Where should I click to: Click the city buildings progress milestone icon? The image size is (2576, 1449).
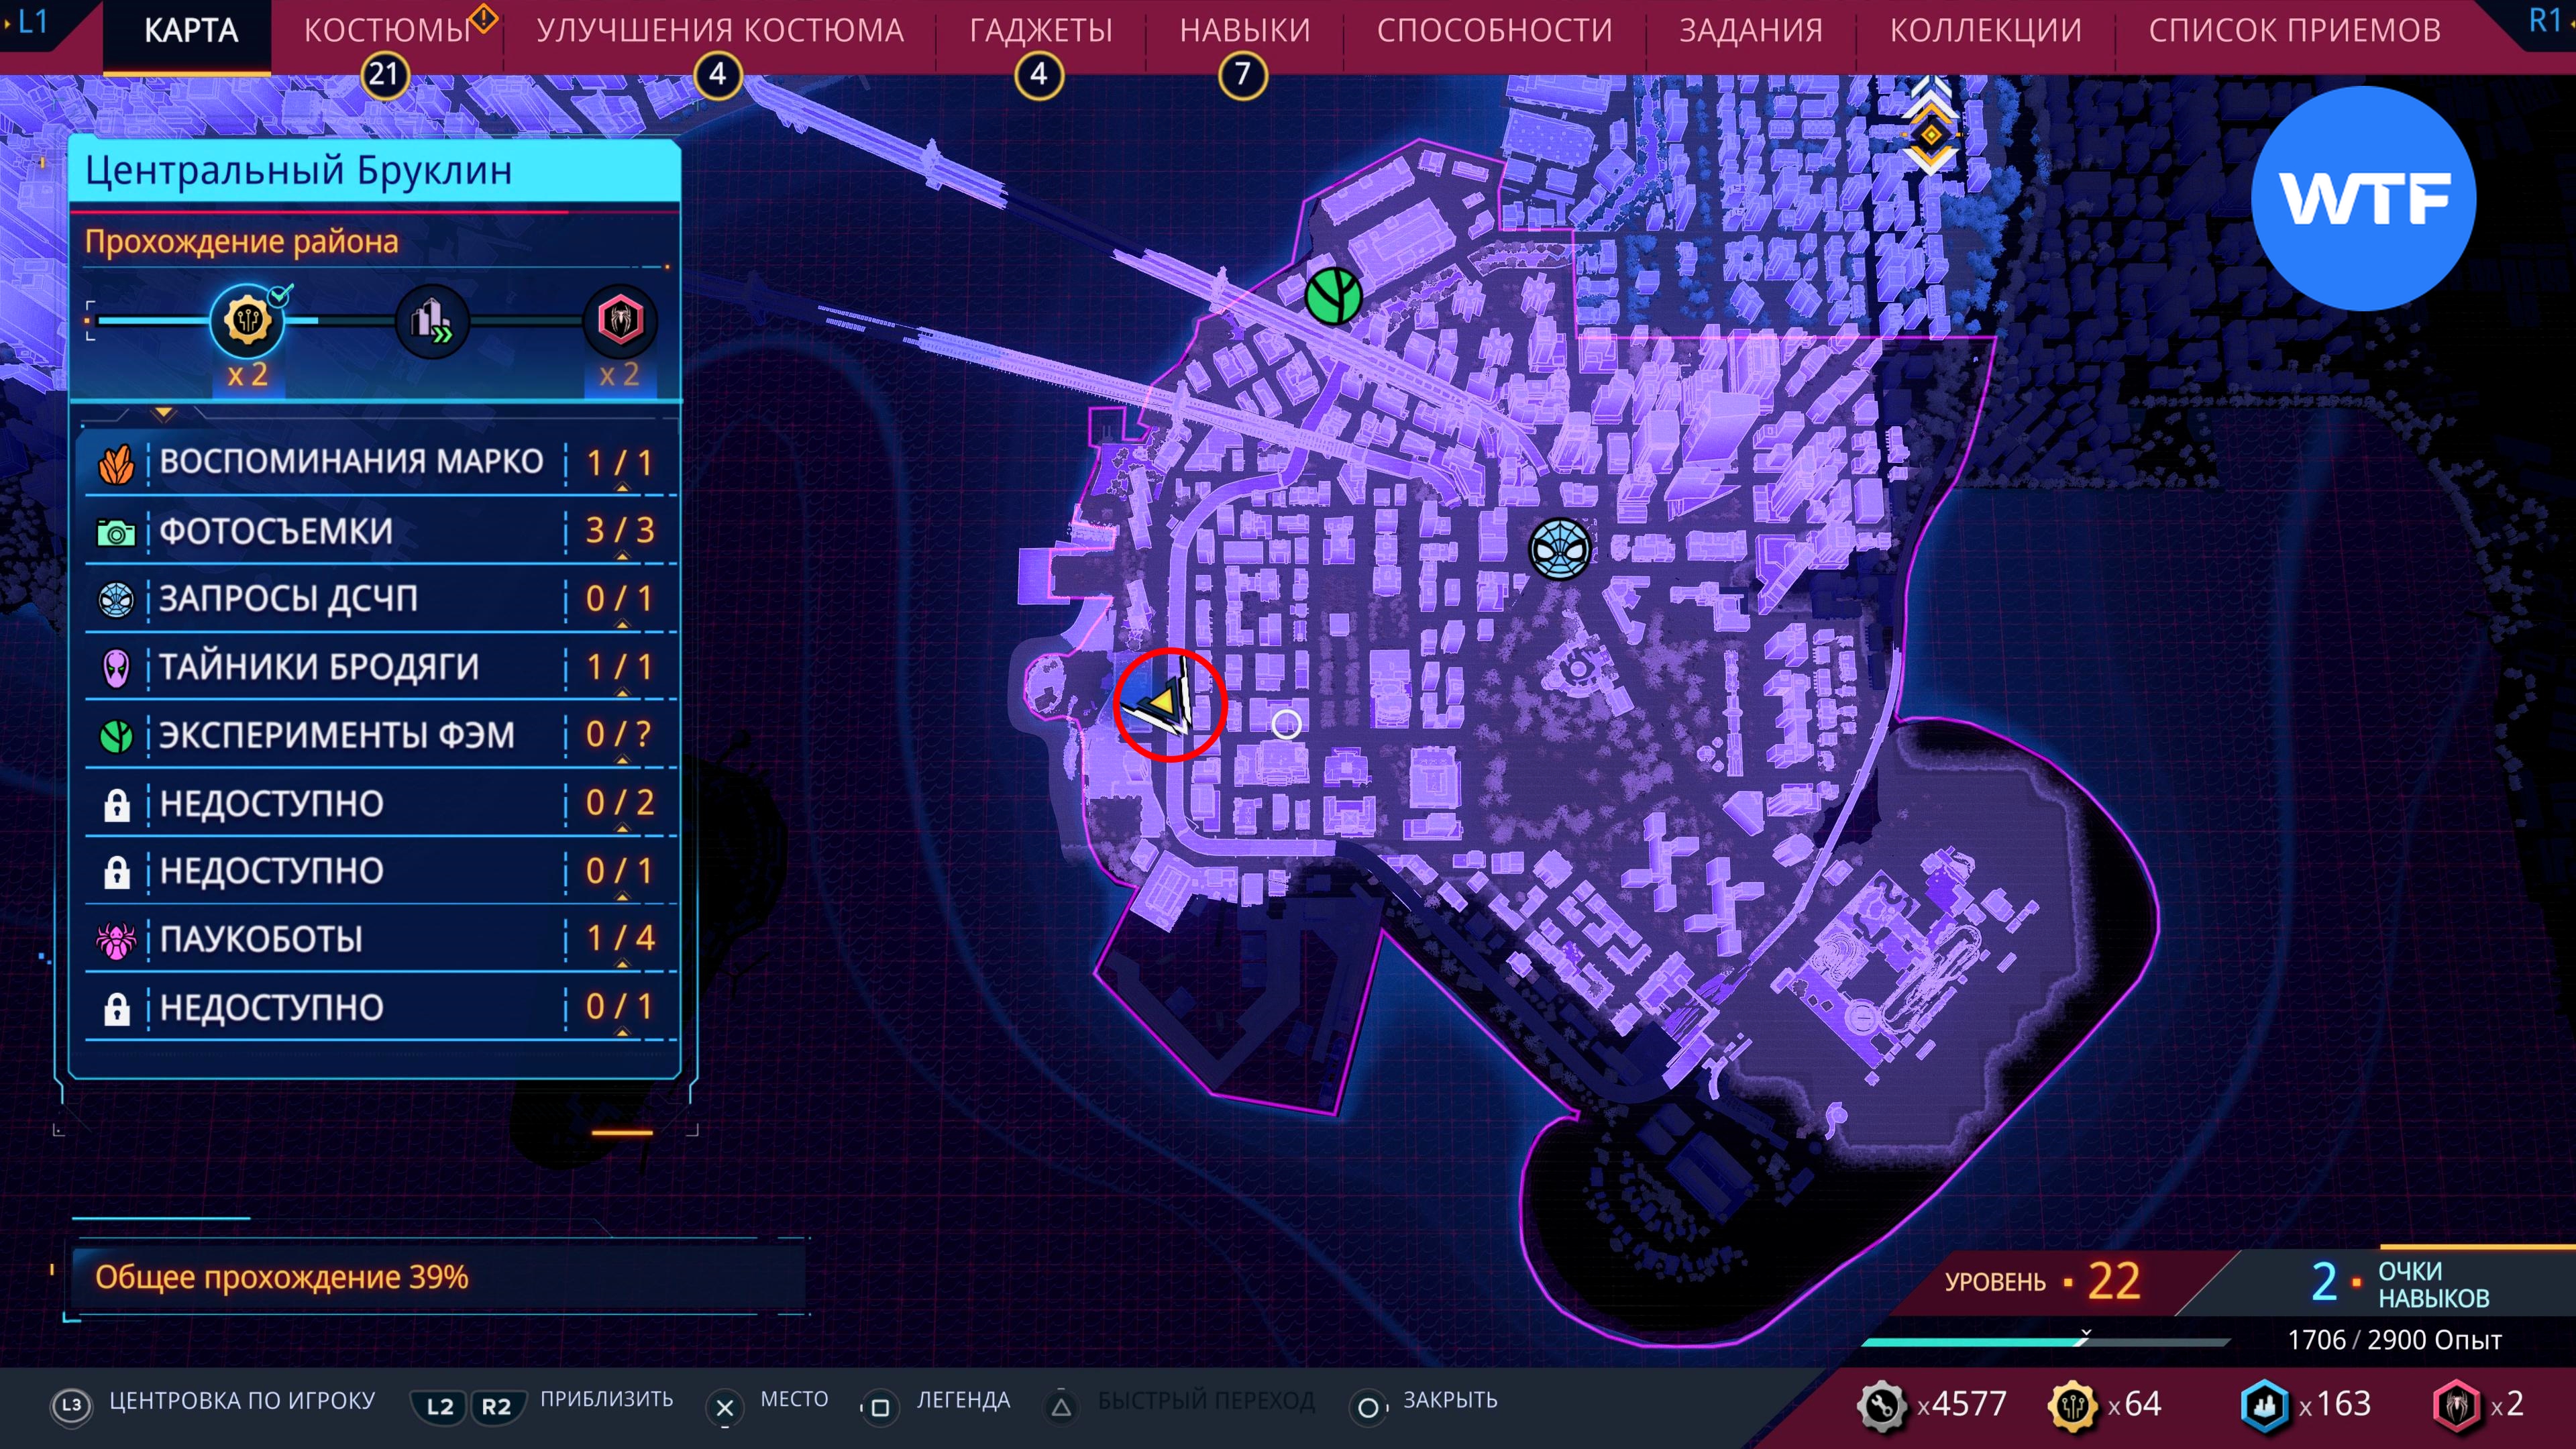point(432,321)
